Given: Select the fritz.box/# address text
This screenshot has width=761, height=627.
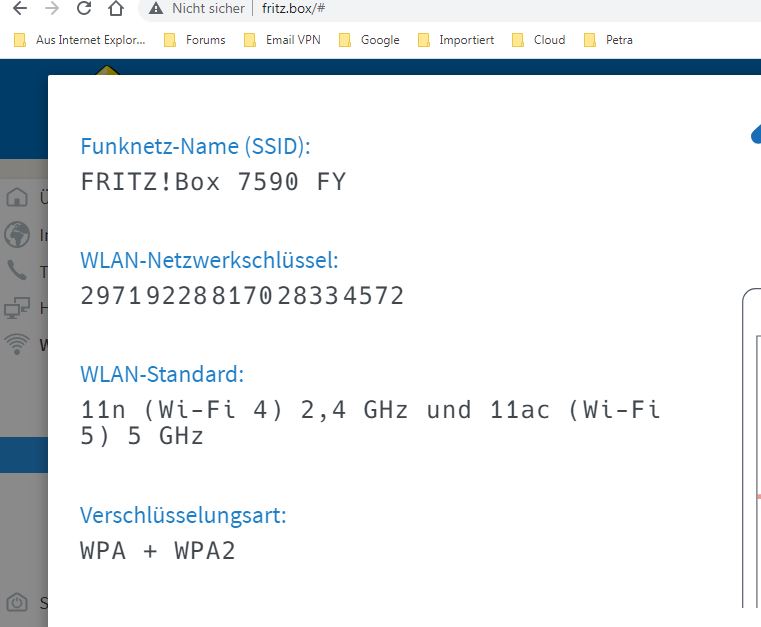Looking at the screenshot, I should point(293,8).
